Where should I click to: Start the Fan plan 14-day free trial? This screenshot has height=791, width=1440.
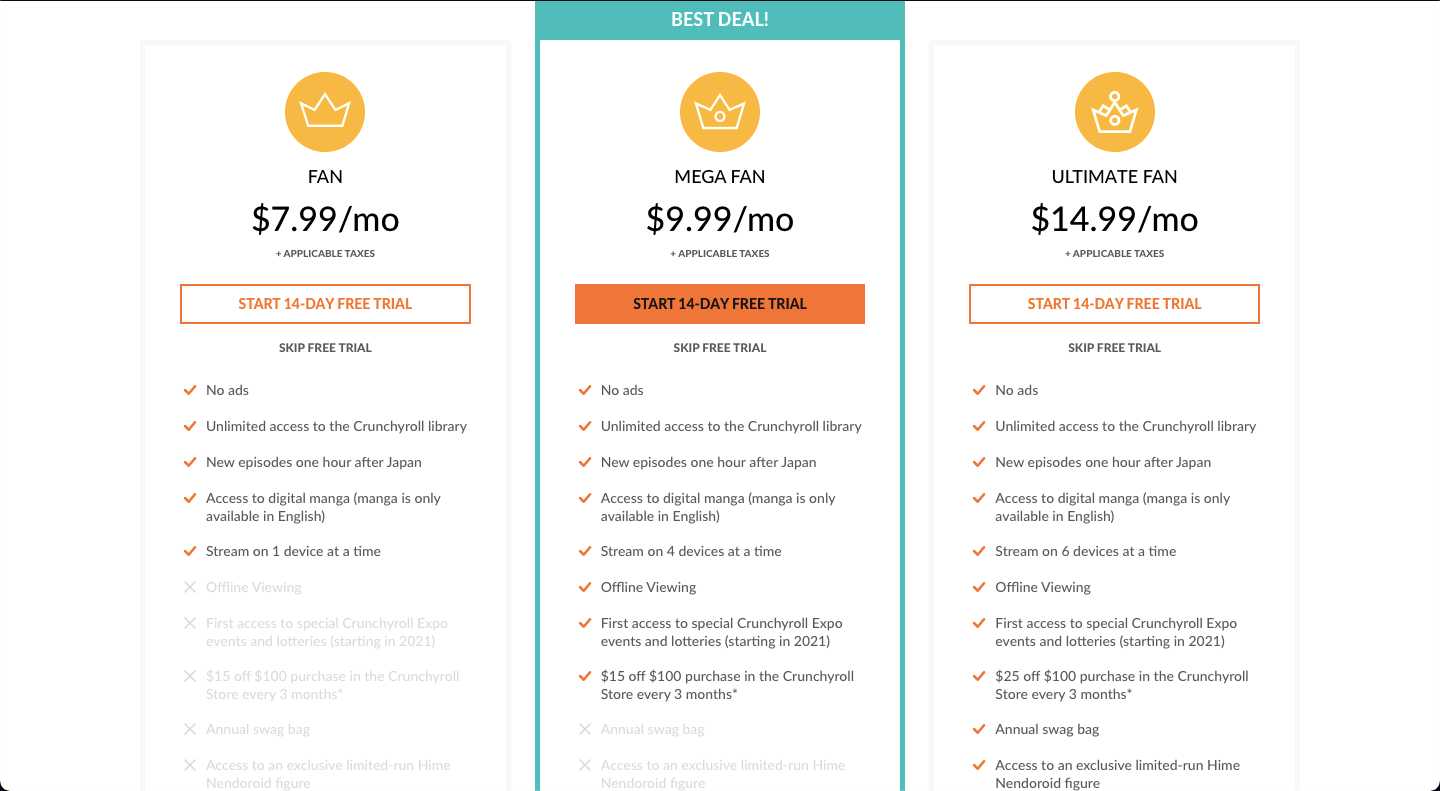coord(325,304)
